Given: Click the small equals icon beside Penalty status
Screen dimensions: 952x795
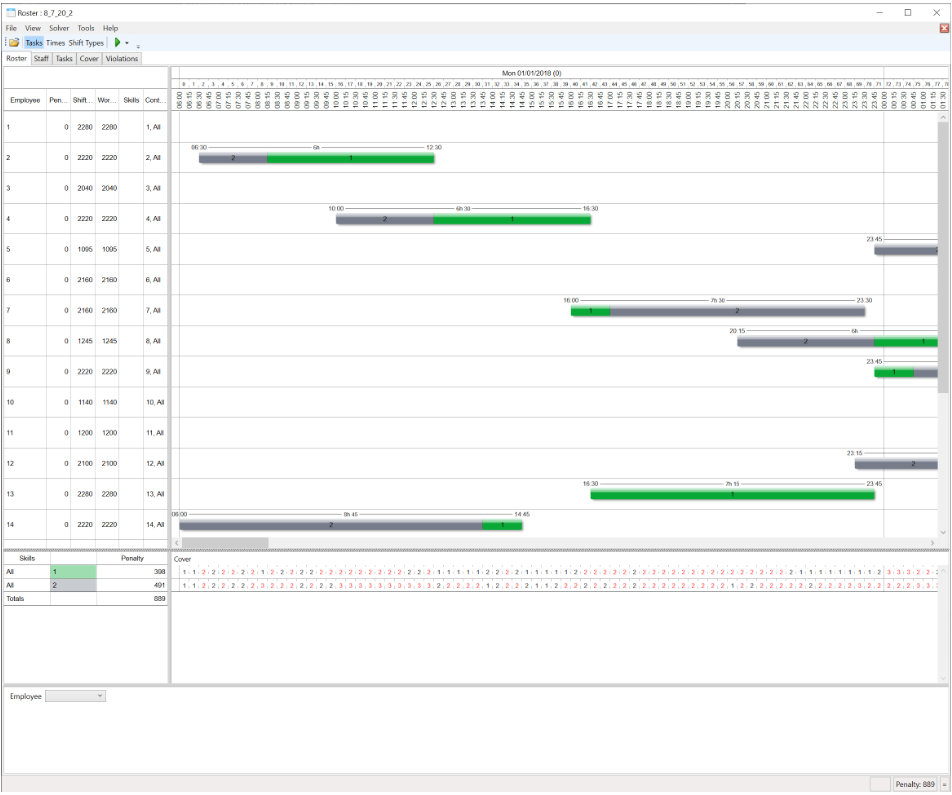Looking at the screenshot, I should point(945,785).
